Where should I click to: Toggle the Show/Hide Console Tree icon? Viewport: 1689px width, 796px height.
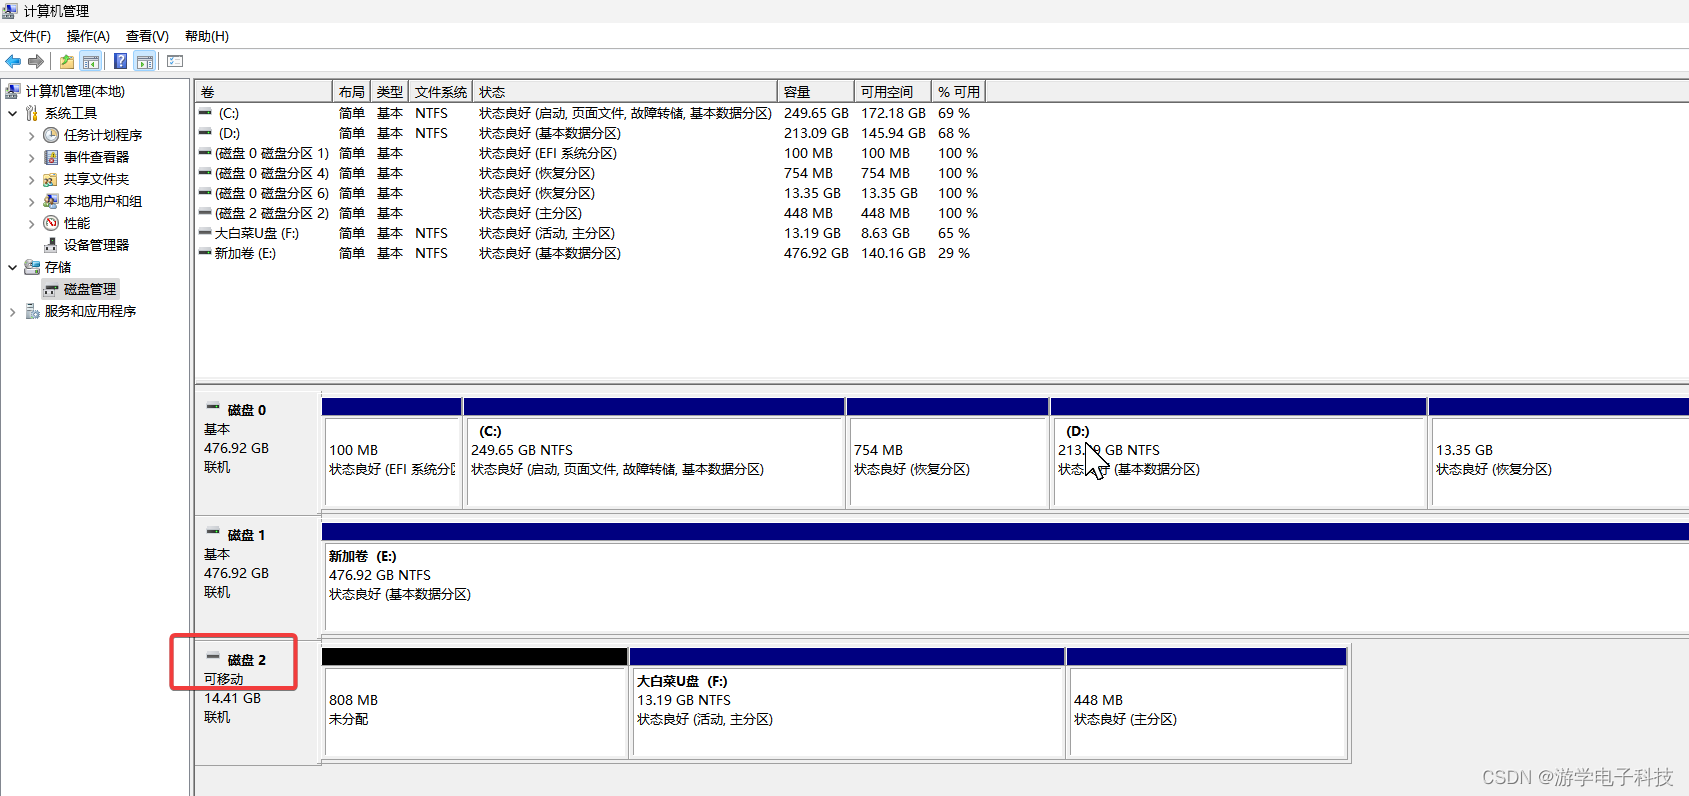(91, 61)
